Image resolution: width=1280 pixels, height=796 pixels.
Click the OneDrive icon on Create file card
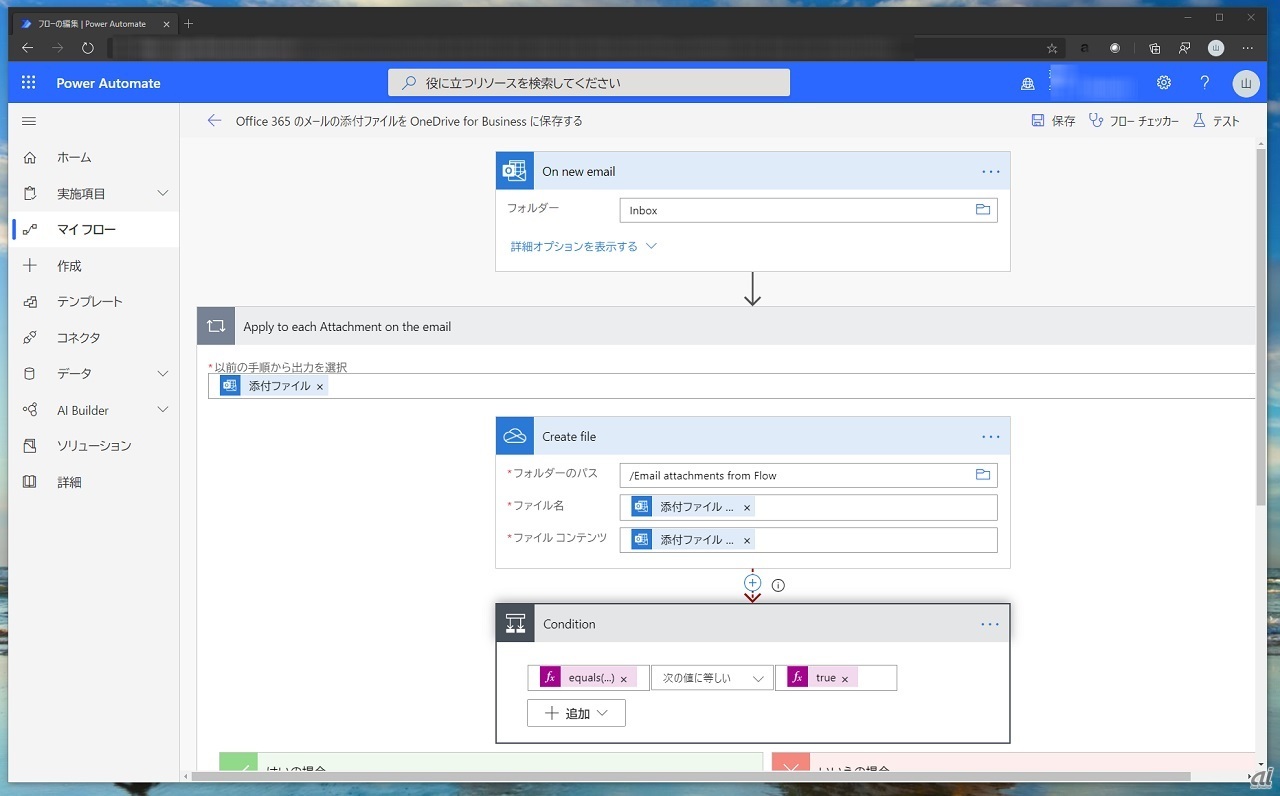point(515,436)
